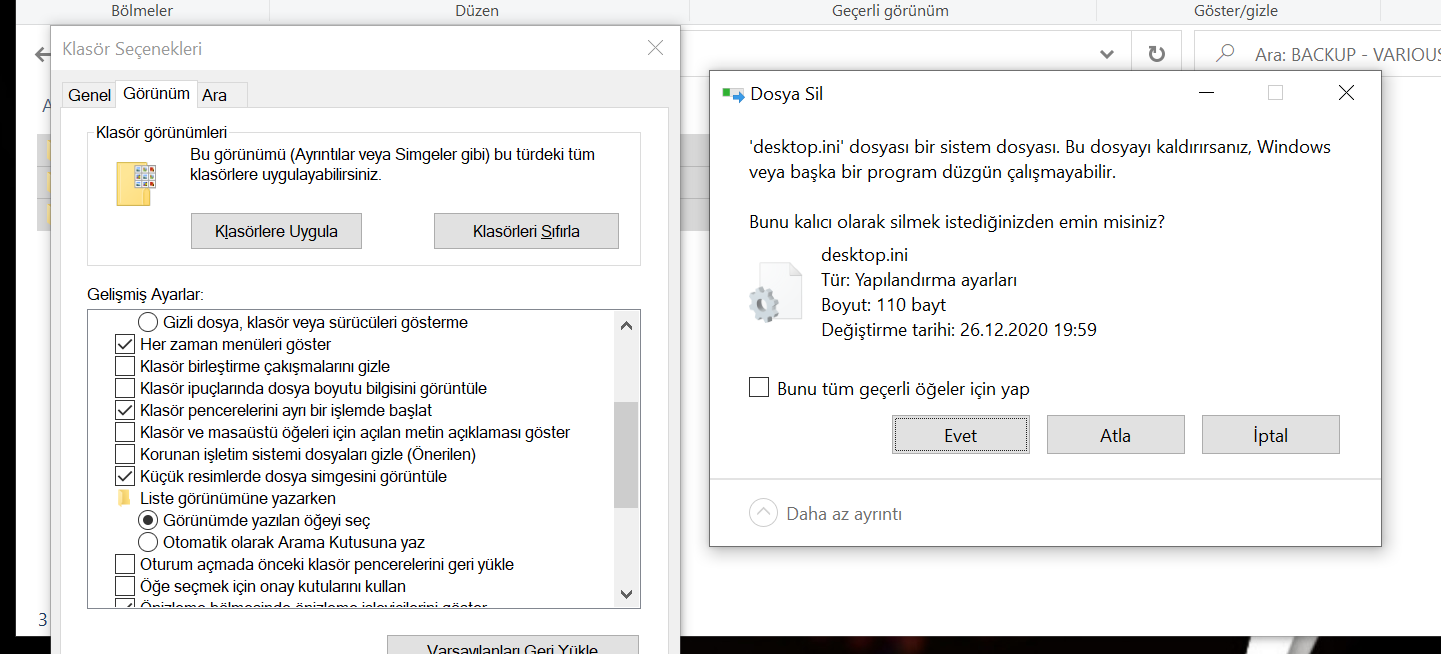Click the desktop.ini file name text
This screenshot has width=1441, height=654.
coord(864,255)
